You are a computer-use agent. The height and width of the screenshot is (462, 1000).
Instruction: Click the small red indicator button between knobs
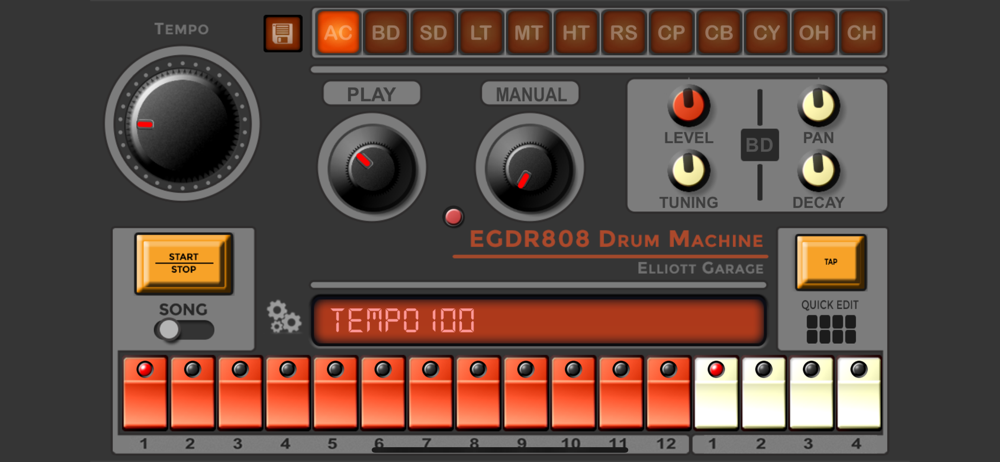click(x=453, y=217)
